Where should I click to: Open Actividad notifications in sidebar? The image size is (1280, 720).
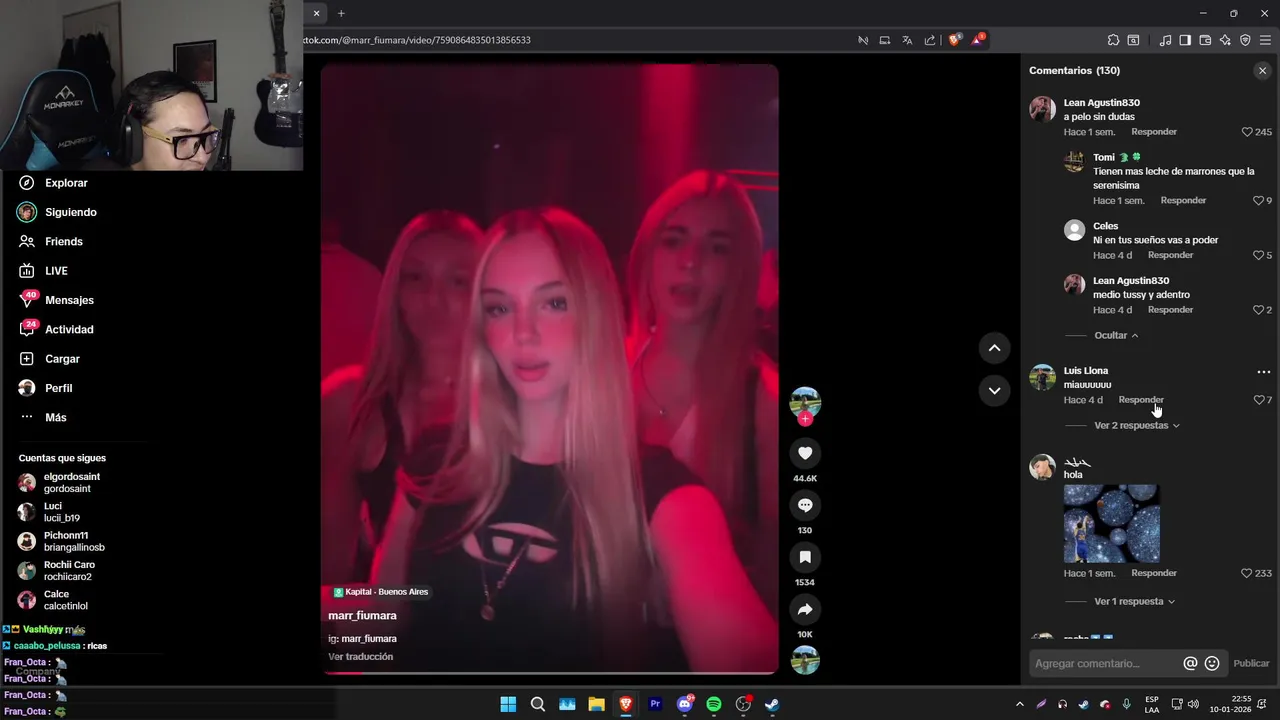[69, 329]
